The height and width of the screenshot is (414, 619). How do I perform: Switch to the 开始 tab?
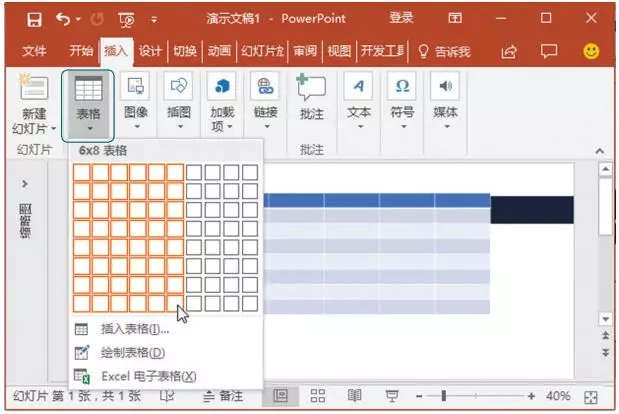(x=81, y=51)
